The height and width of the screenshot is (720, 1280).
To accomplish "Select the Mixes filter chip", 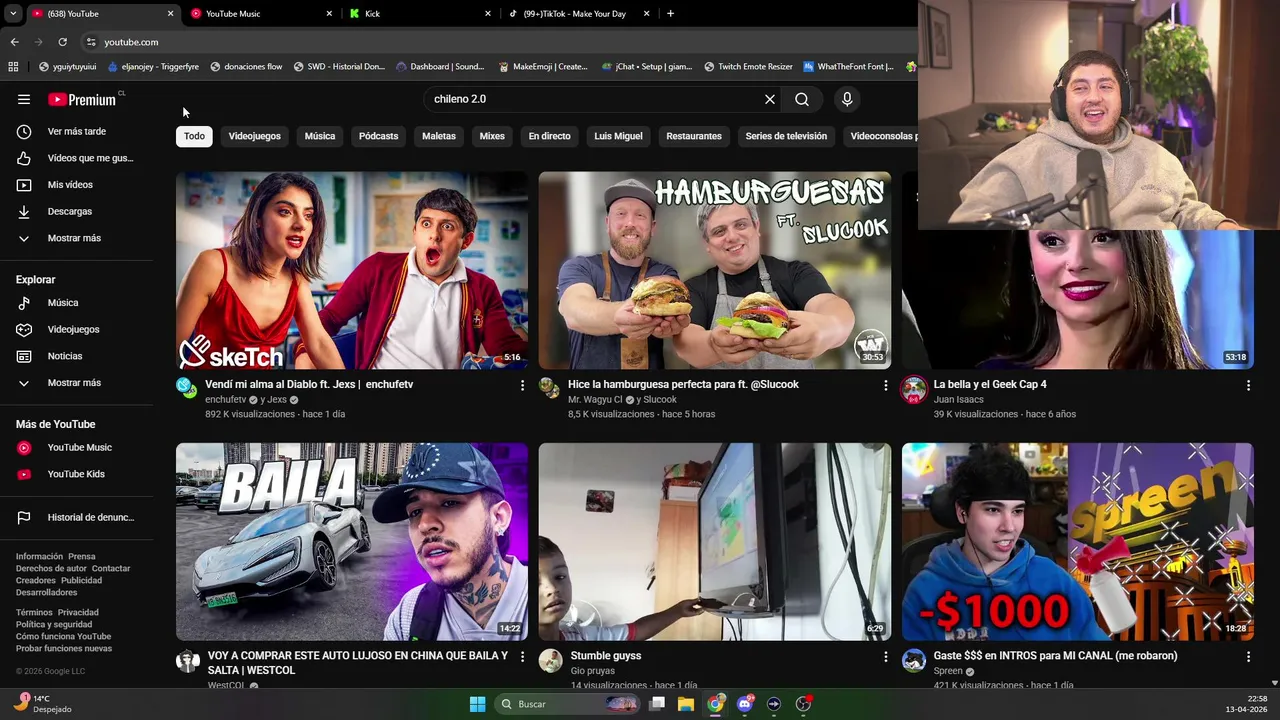I will (x=492, y=136).
